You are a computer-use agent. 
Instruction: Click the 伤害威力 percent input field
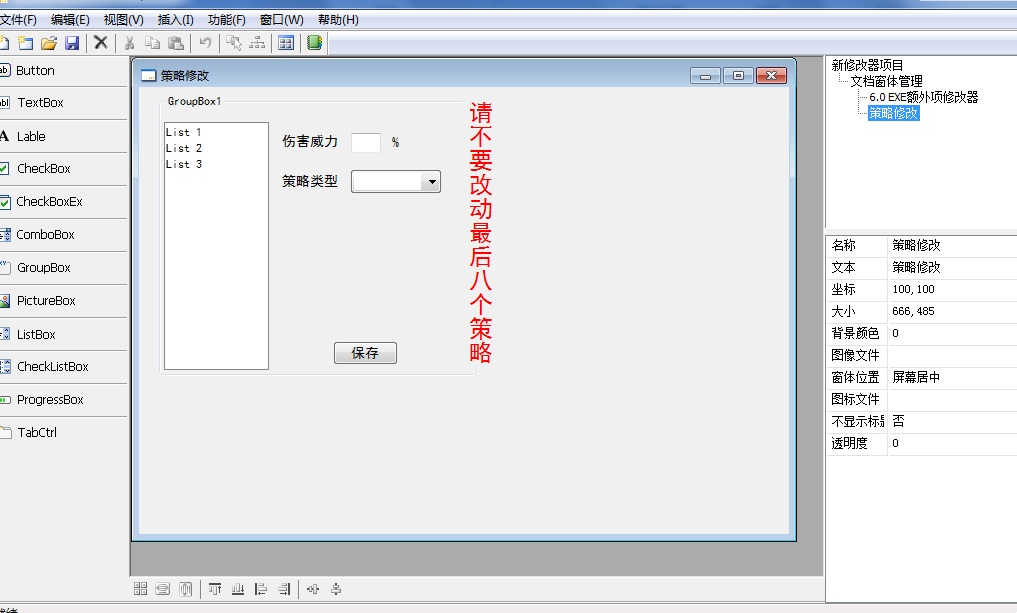366,143
